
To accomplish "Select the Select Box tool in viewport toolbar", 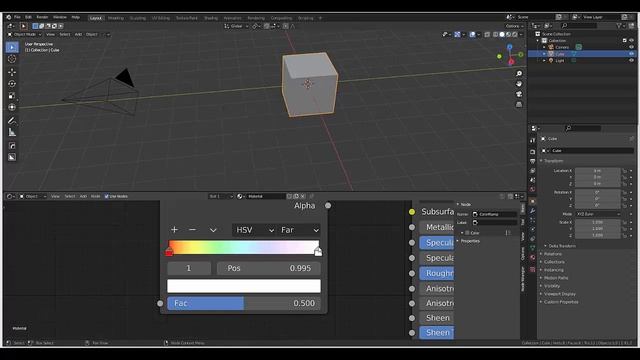I will tap(12, 47).
